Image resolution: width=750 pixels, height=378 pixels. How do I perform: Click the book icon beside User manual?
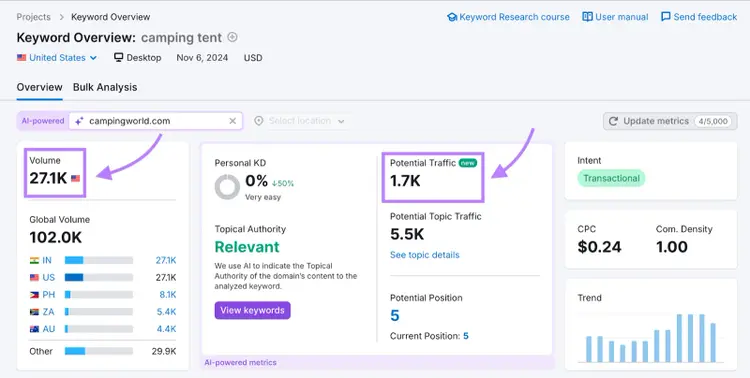click(x=587, y=17)
